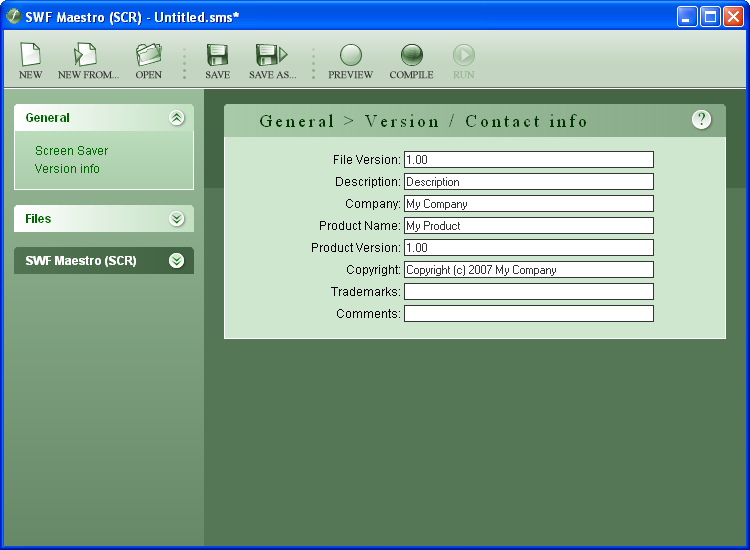
Task: Open the Version info link
Action: (x=67, y=169)
